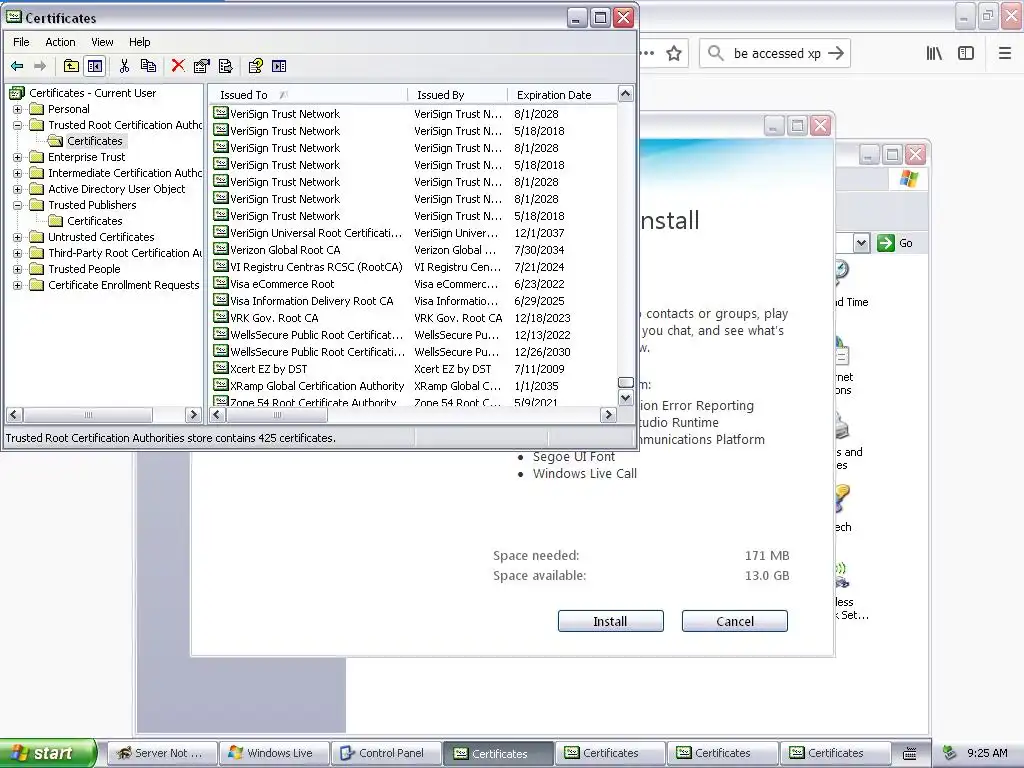Screen dimensions: 1024x768
Task: Click the green Go arrow in Control Panel
Action: pos(886,243)
